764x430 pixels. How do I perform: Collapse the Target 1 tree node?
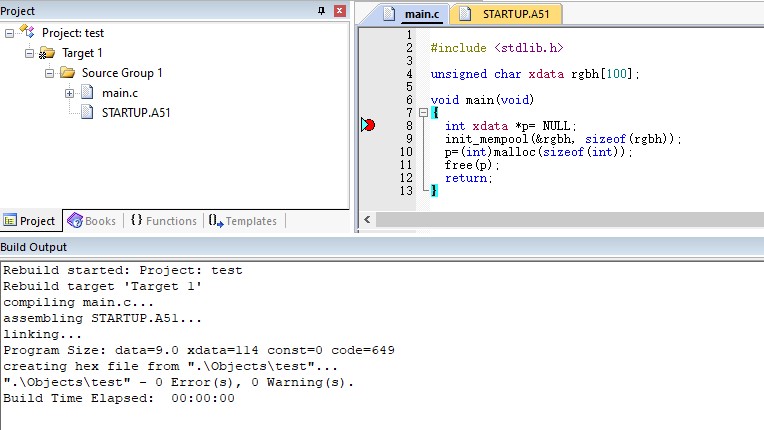point(29,53)
